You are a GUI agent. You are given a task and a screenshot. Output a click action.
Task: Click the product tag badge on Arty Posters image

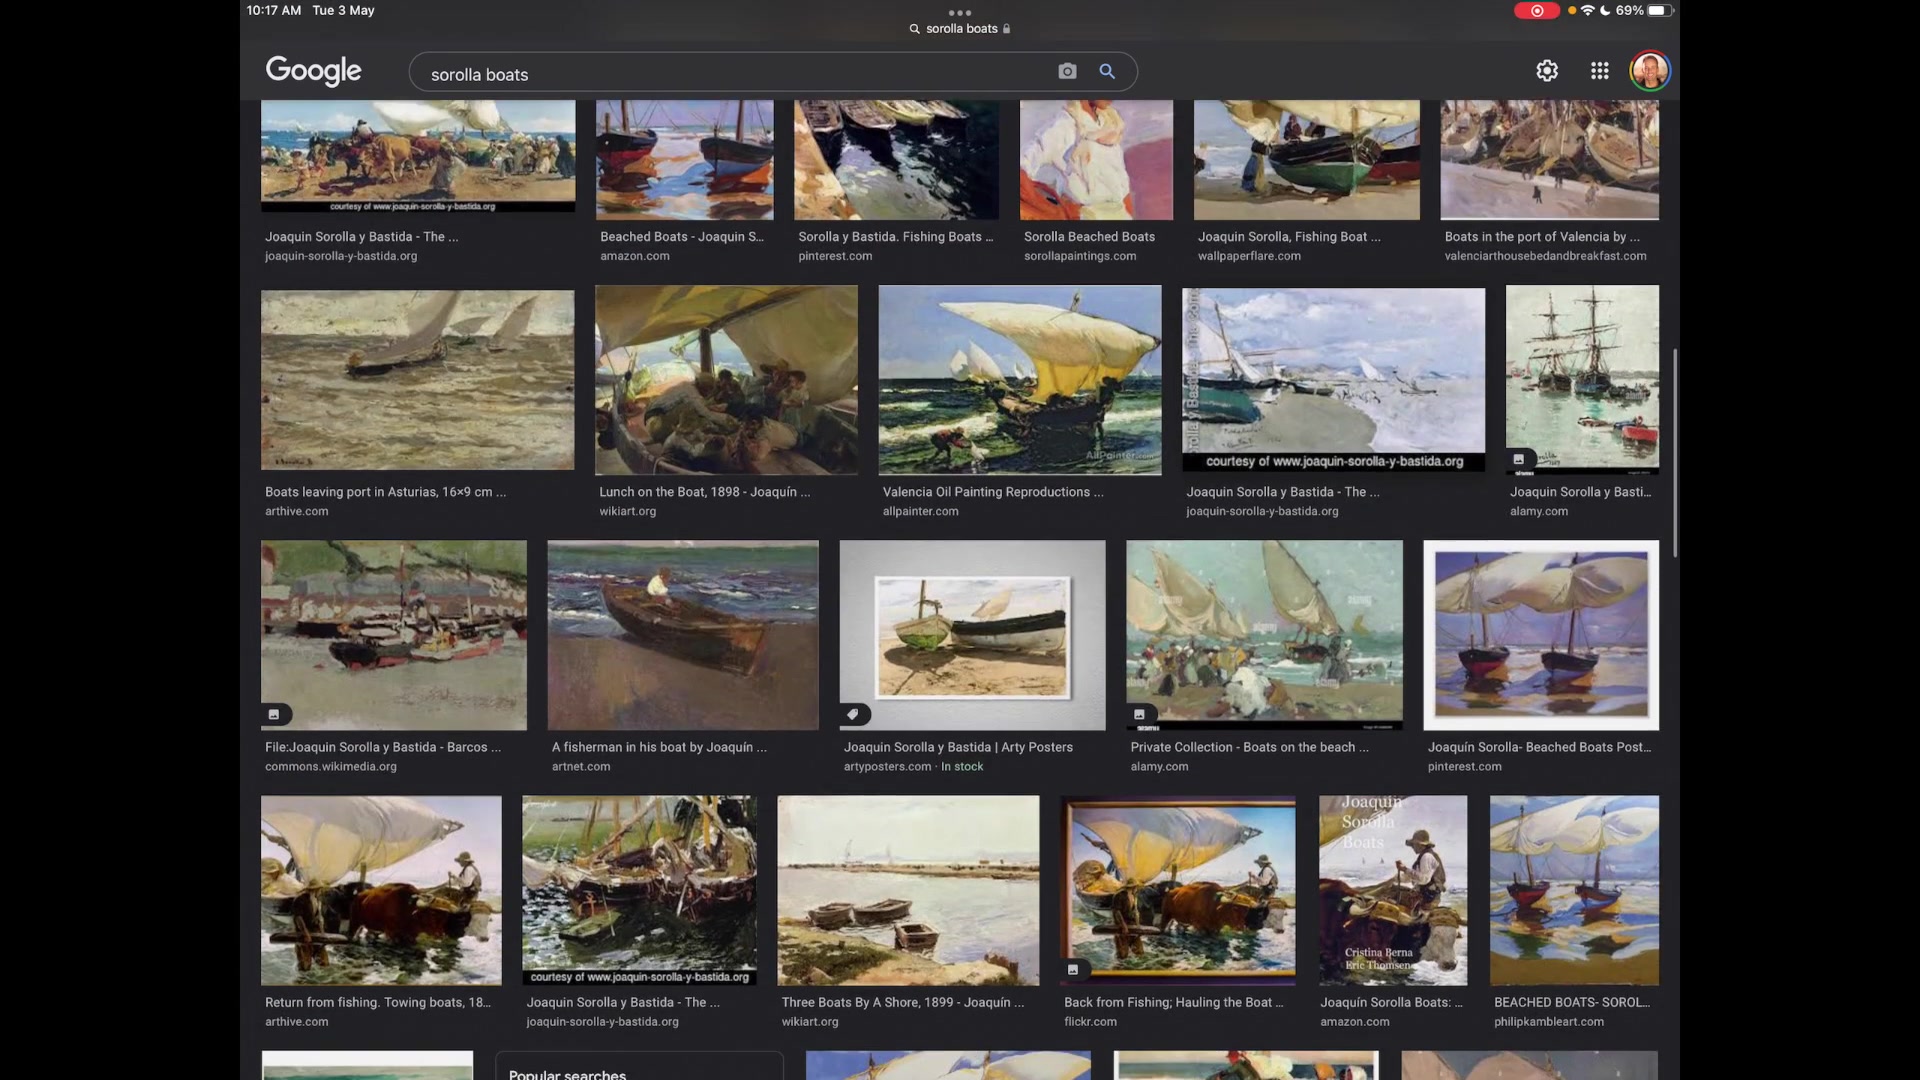[853, 714]
